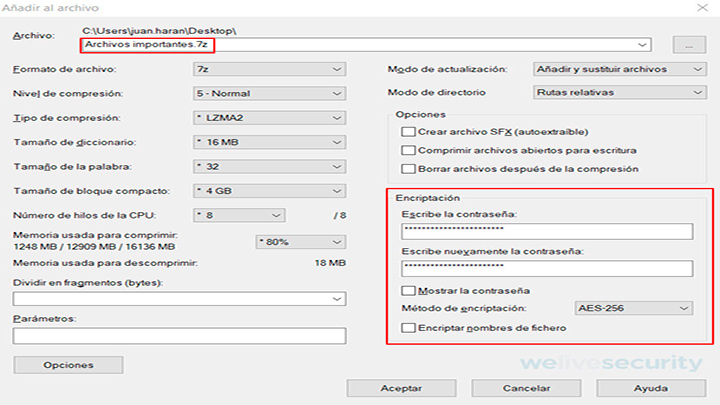Toggle Mostrar la contraseña checkbox
Screen dimensions: 720x405
tap(407, 290)
